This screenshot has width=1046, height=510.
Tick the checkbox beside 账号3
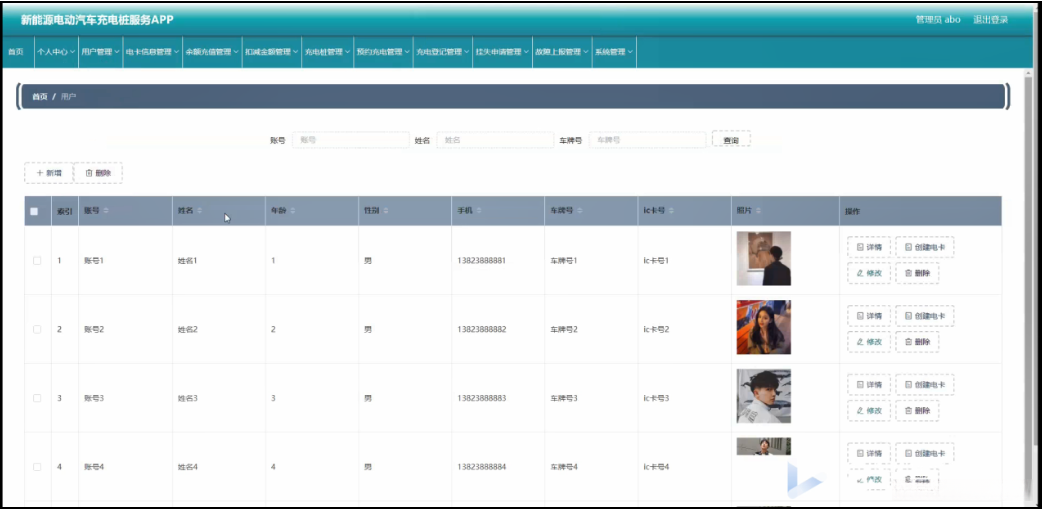click(37, 398)
